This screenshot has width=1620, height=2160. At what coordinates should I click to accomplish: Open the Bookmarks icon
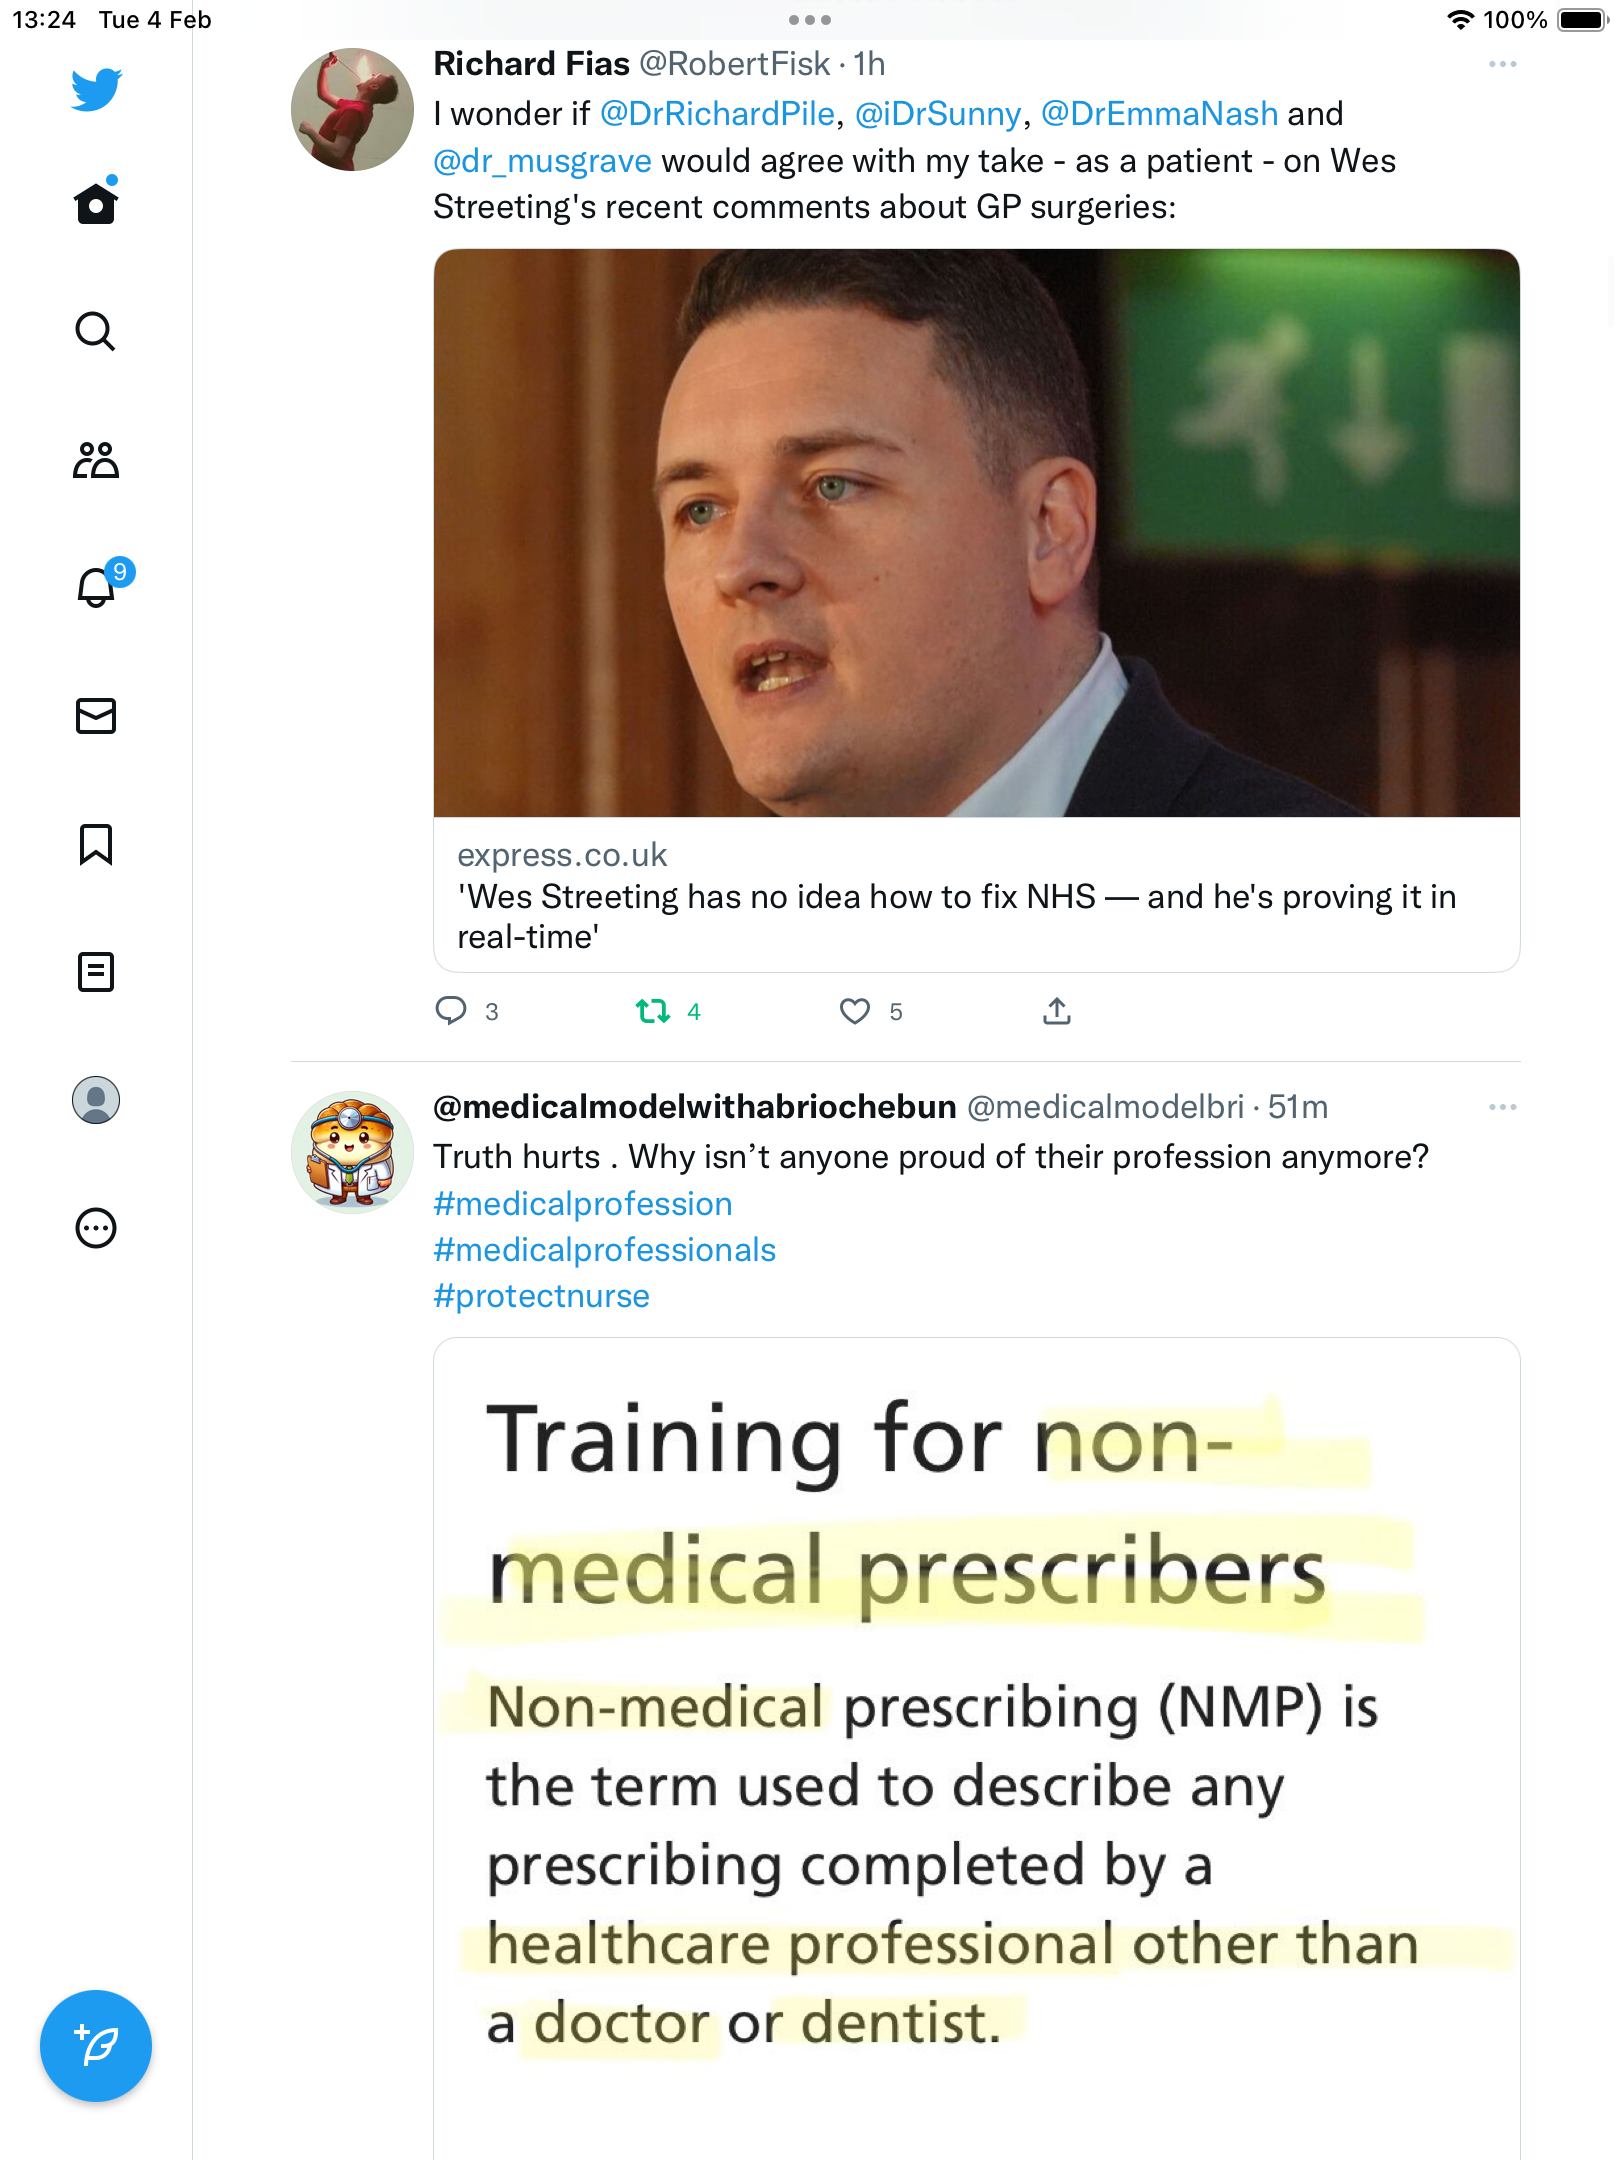point(96,844)
